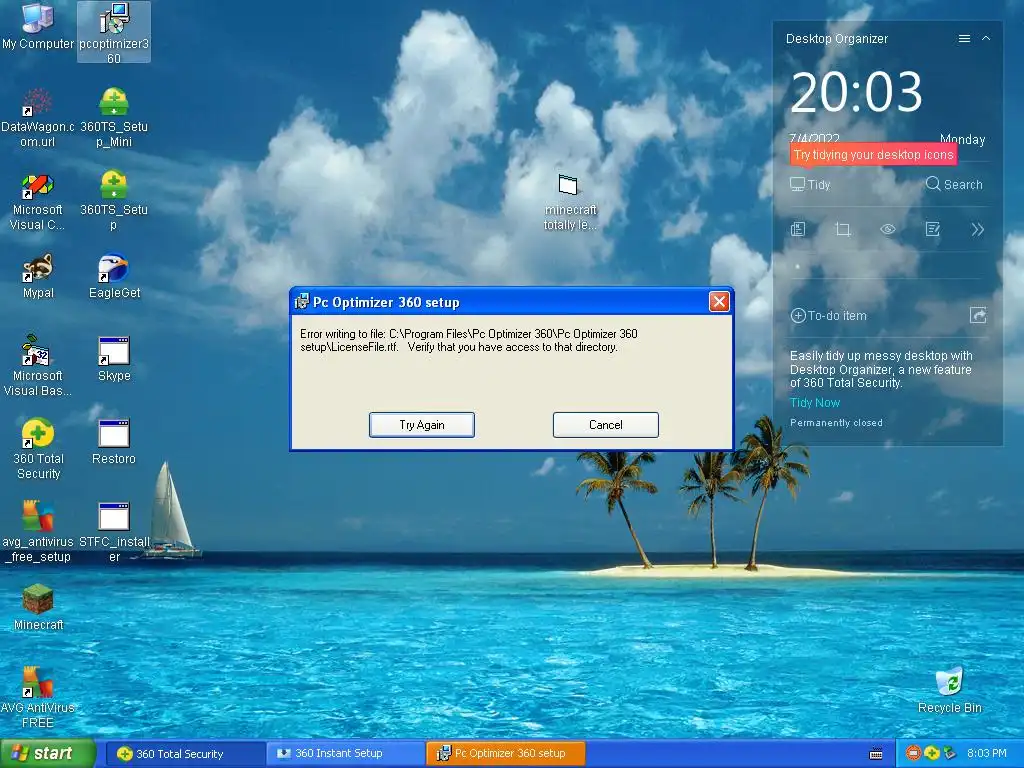Click the 'Try tidying your desktop icons' tooltip
Image resolution: width=1024 pixels, height=768 pixels.
pos(873,155)
